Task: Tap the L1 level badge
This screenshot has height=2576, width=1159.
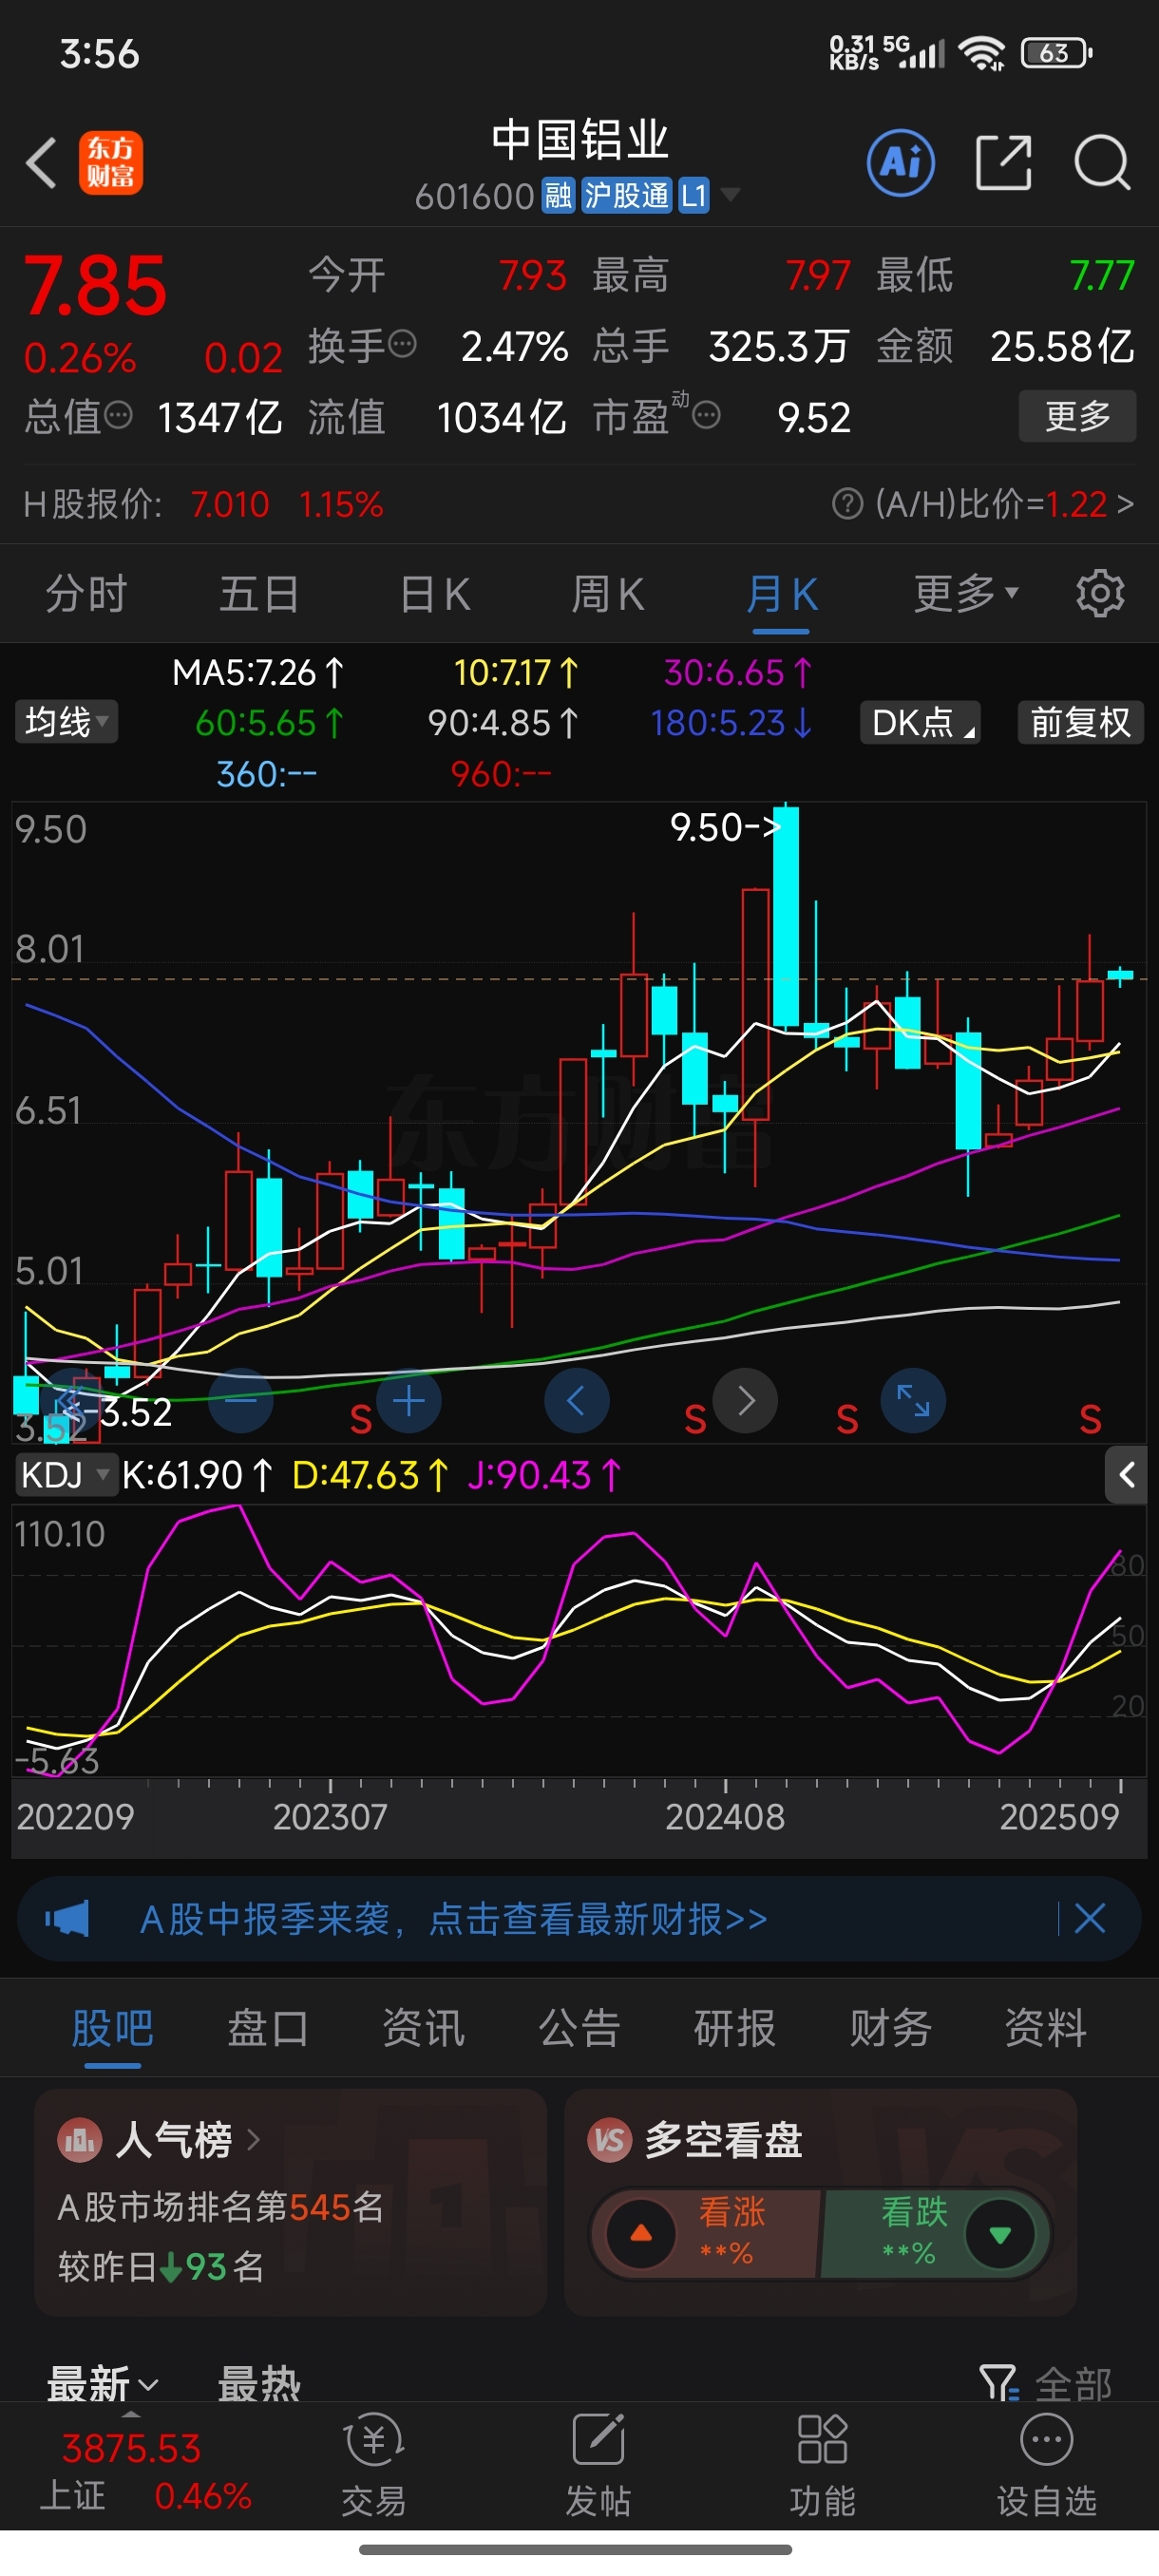Action: coord(694,195)
